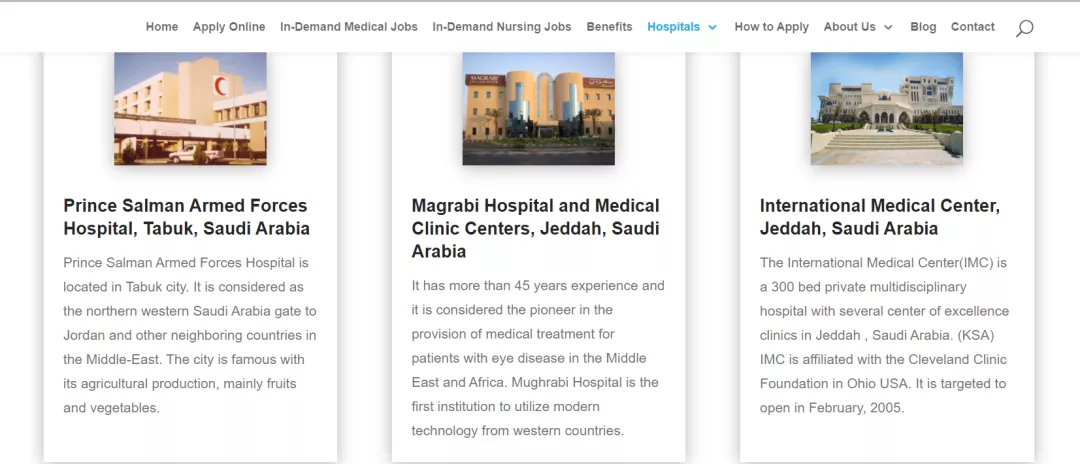Select the Benefits menu item
The image size is (1080, 464).
[x=609, y=27]
